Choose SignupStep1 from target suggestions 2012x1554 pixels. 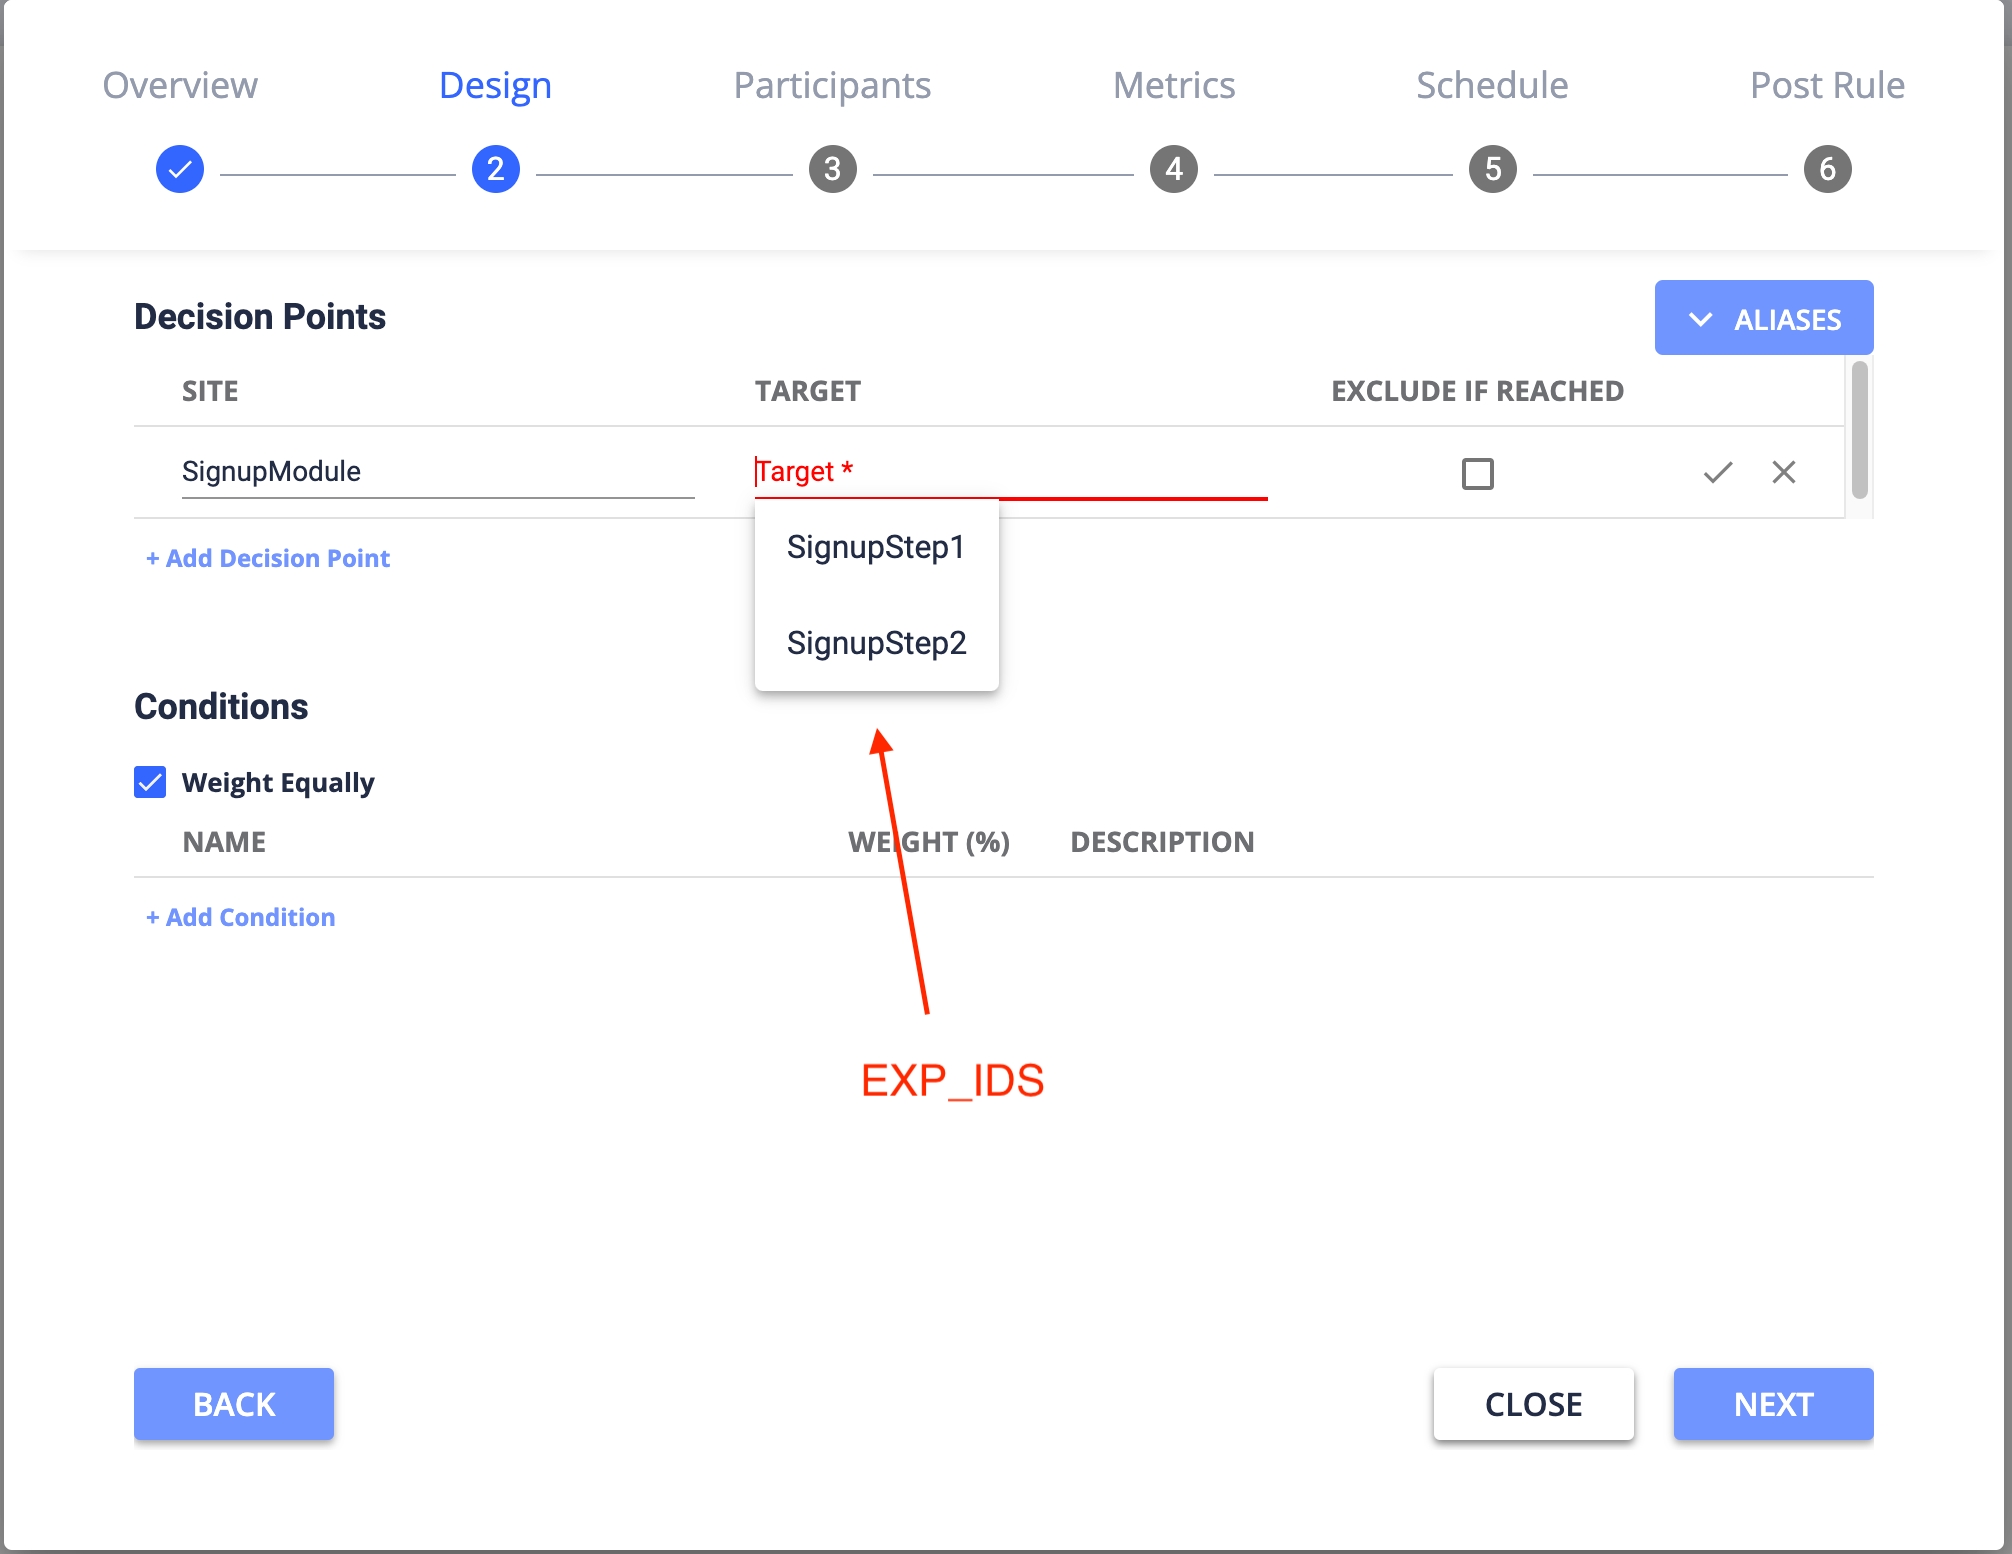point(875,547)
